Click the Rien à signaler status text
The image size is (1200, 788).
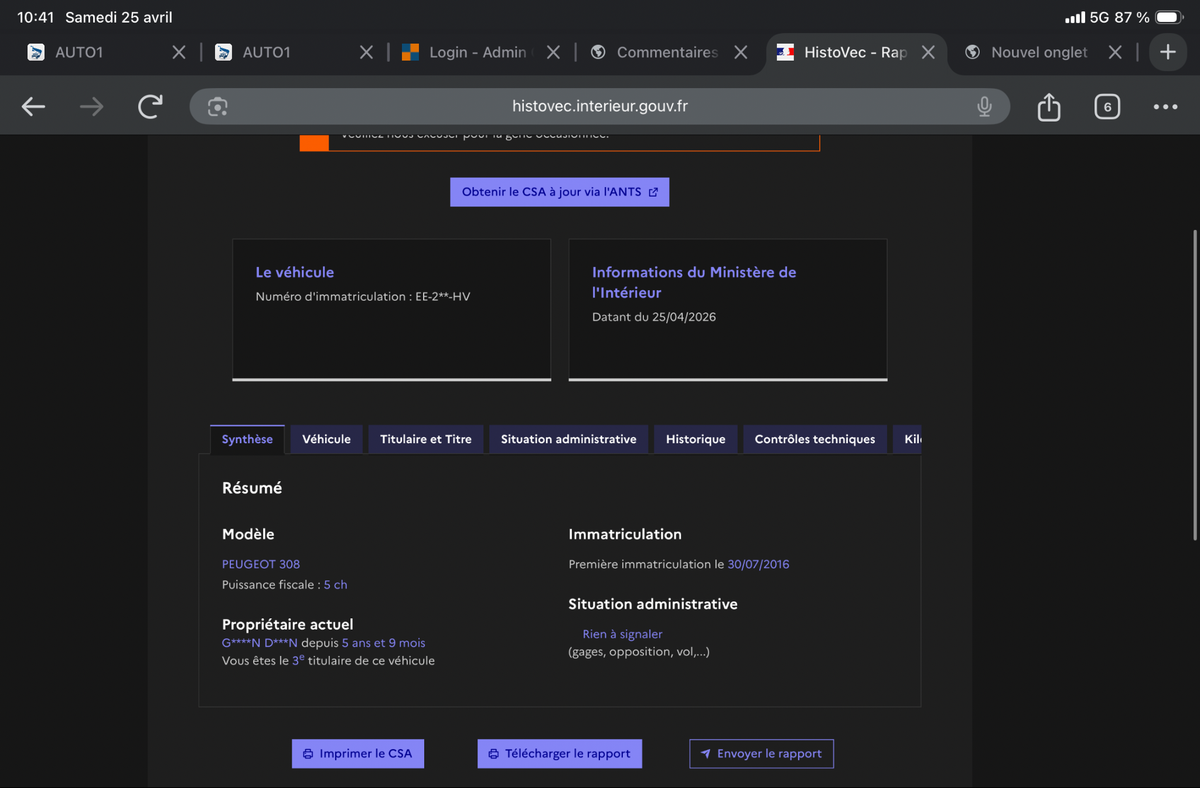[x=622, y=634]
